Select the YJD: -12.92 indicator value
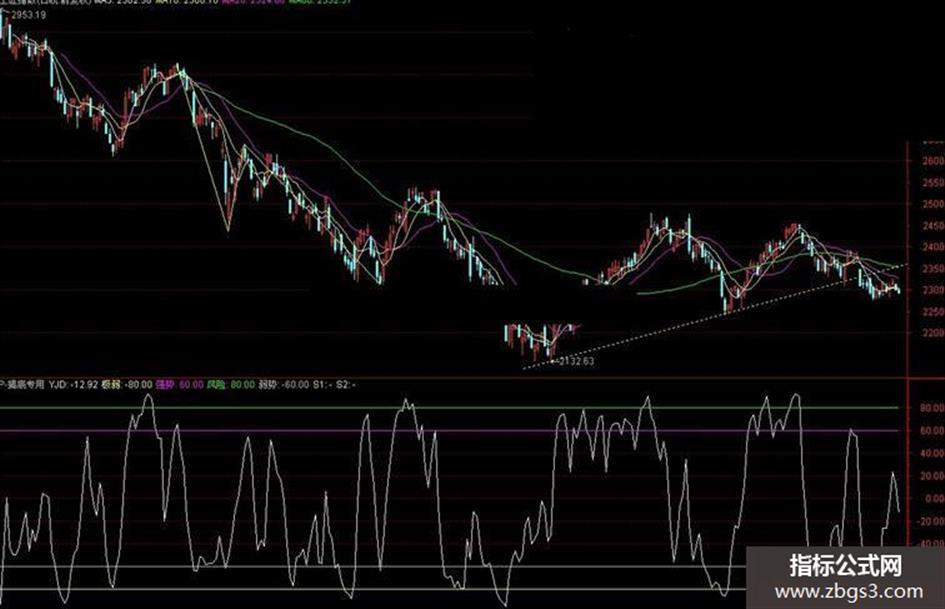945x609 pixels. (x=73, y=384)
